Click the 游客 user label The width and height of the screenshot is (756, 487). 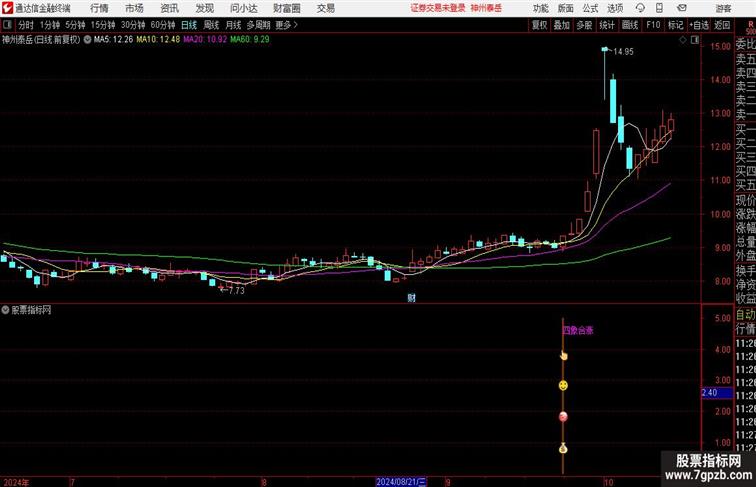[724, 8]
